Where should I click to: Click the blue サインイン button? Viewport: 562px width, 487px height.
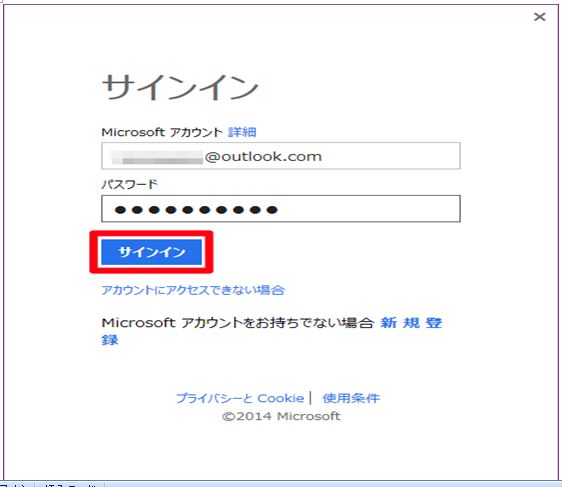point(152,252)
